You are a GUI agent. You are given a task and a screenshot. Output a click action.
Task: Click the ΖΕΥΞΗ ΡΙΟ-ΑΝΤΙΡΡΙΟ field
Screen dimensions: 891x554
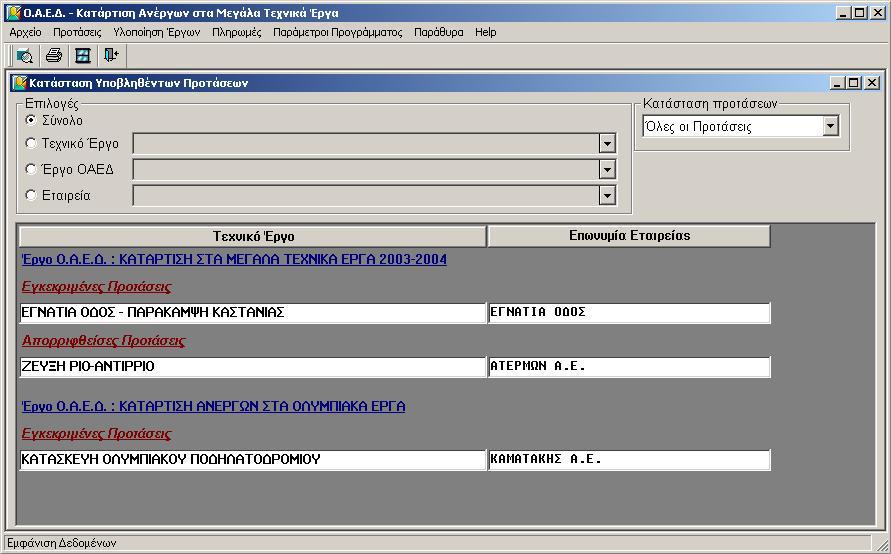(253, 366)
